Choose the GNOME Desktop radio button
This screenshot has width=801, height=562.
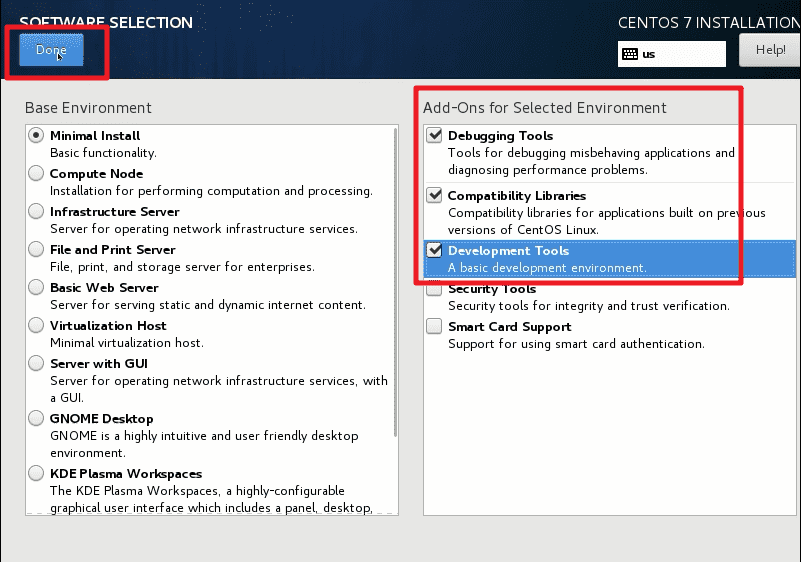pyautogui.click(x=36, y=418)
